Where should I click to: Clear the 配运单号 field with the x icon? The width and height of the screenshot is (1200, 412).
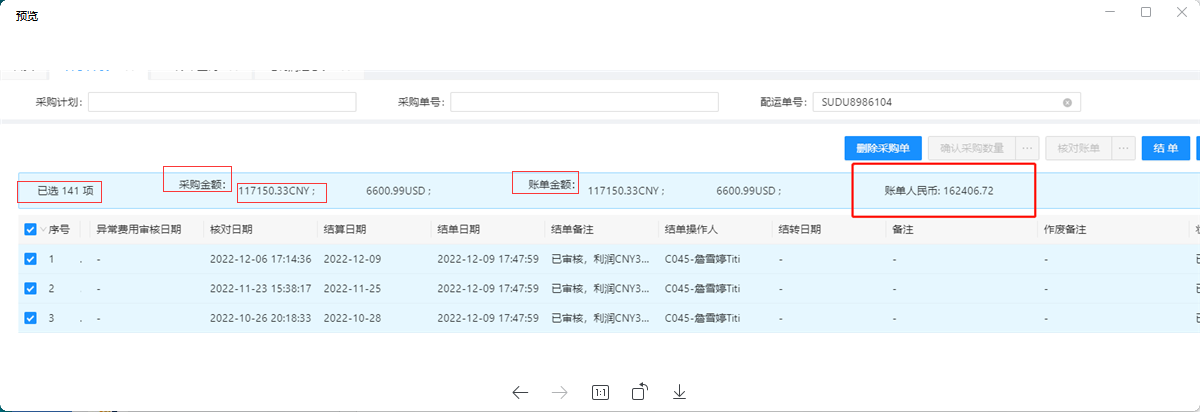pyautogui.click(x=1067, y=102)
